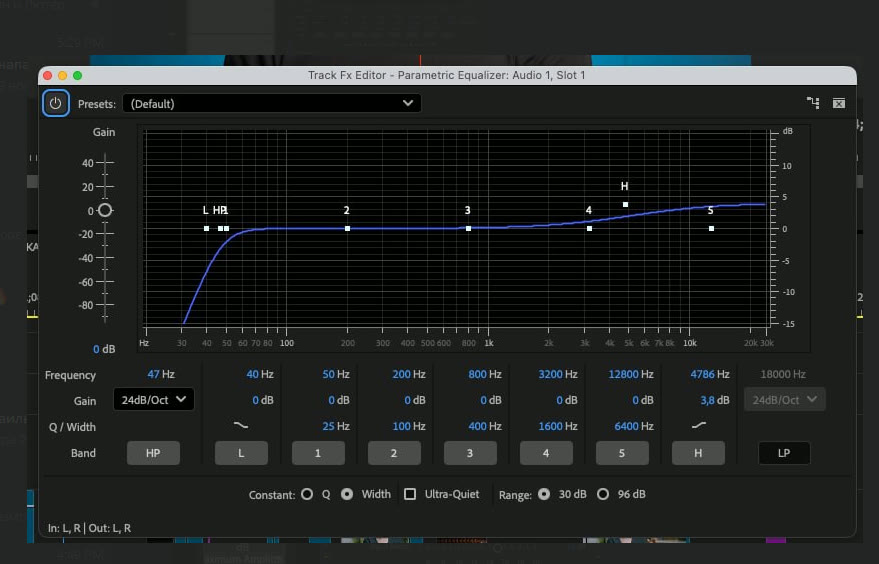Select control point 3 on graph
The width and height of the screenshot is (879, 564).
tap(469, 228)
